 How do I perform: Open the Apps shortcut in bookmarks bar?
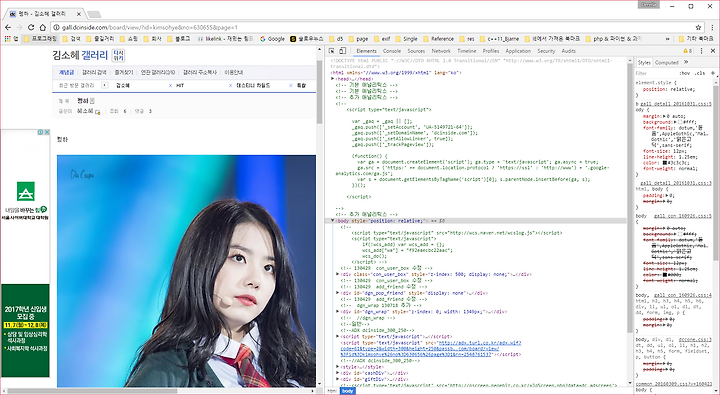11,39
